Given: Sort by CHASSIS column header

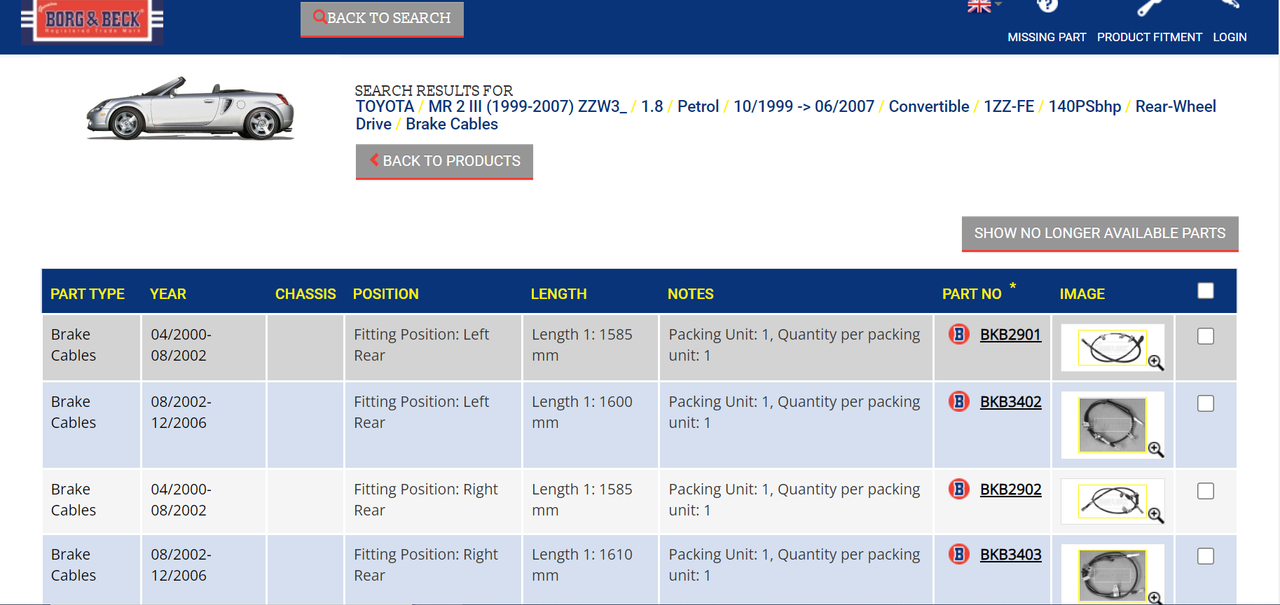Looking at the screenshot, I should click(x=306, y=294).
